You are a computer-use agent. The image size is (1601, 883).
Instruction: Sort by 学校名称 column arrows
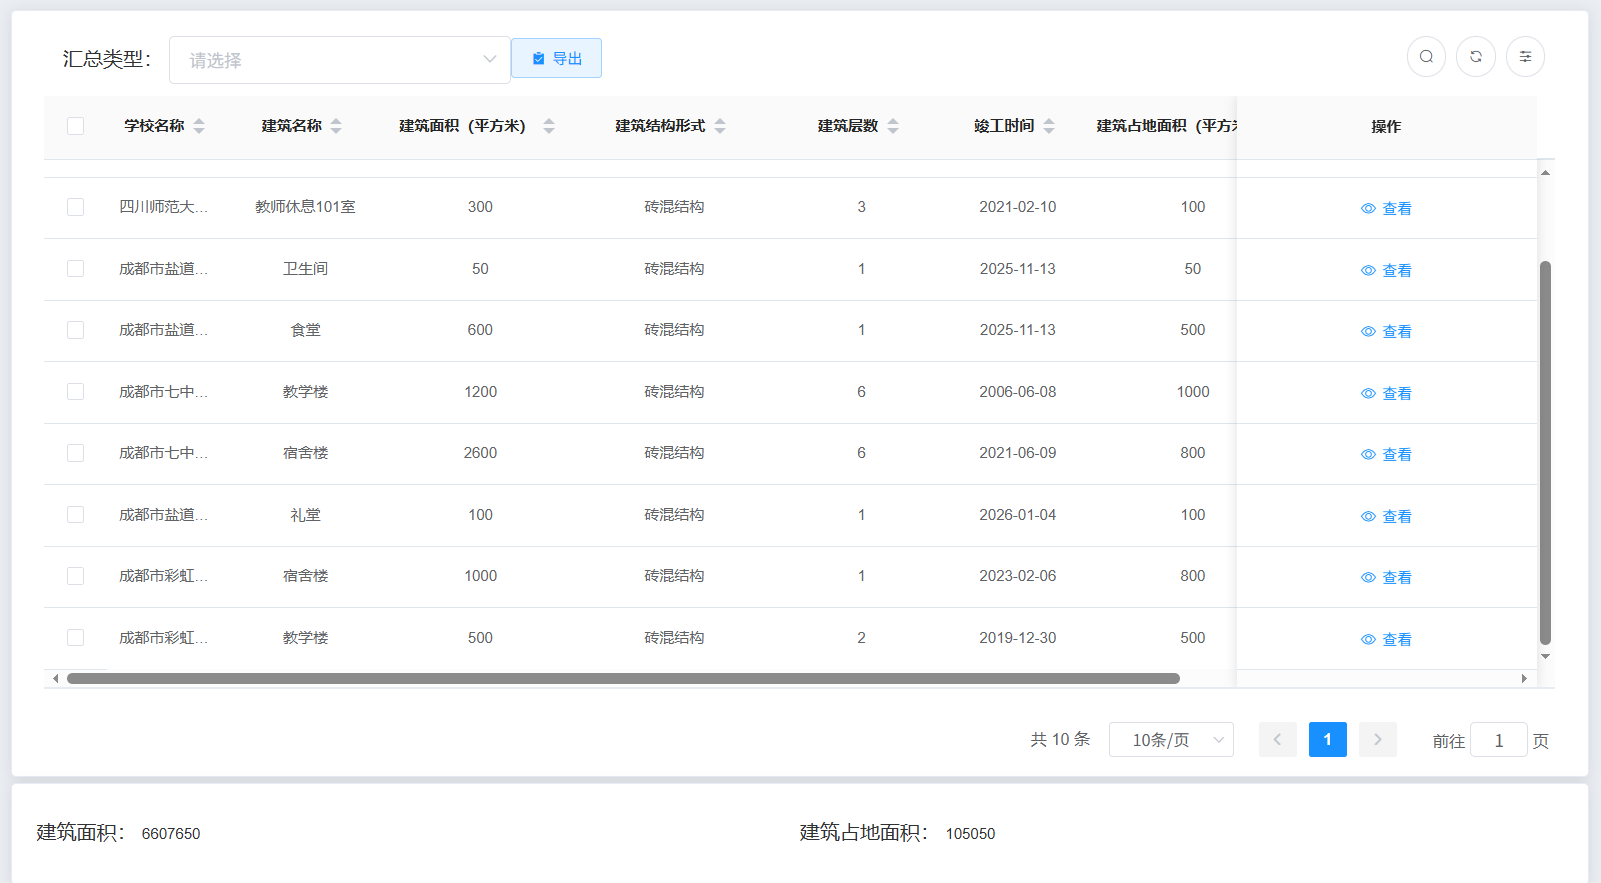point(199,126)
